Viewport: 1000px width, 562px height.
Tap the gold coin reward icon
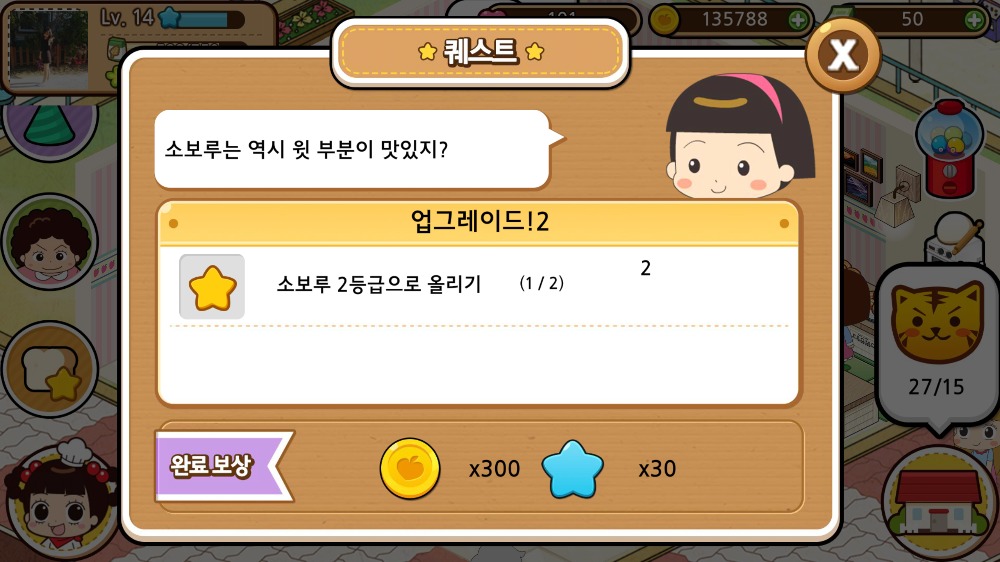pyautogui.click(x=409, y=468)
